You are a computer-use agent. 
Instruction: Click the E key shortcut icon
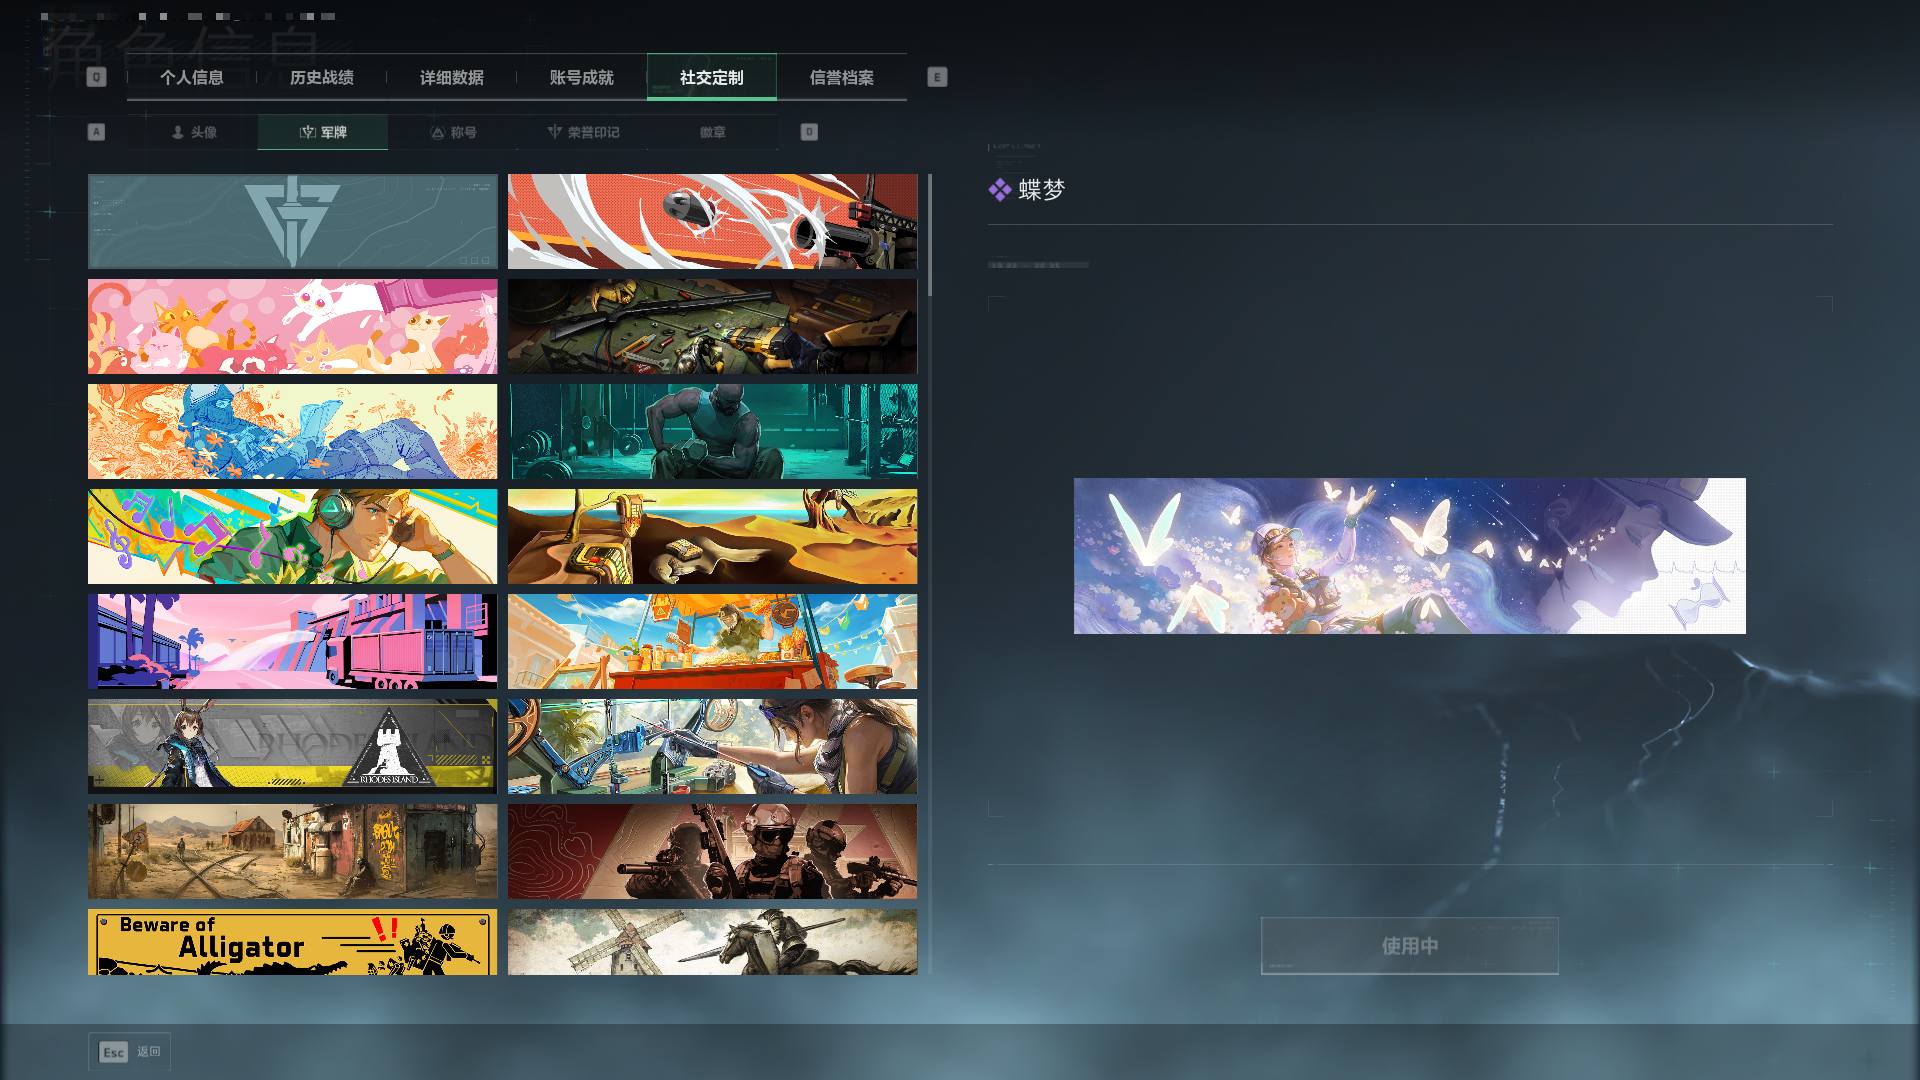[x=937, y=77]
